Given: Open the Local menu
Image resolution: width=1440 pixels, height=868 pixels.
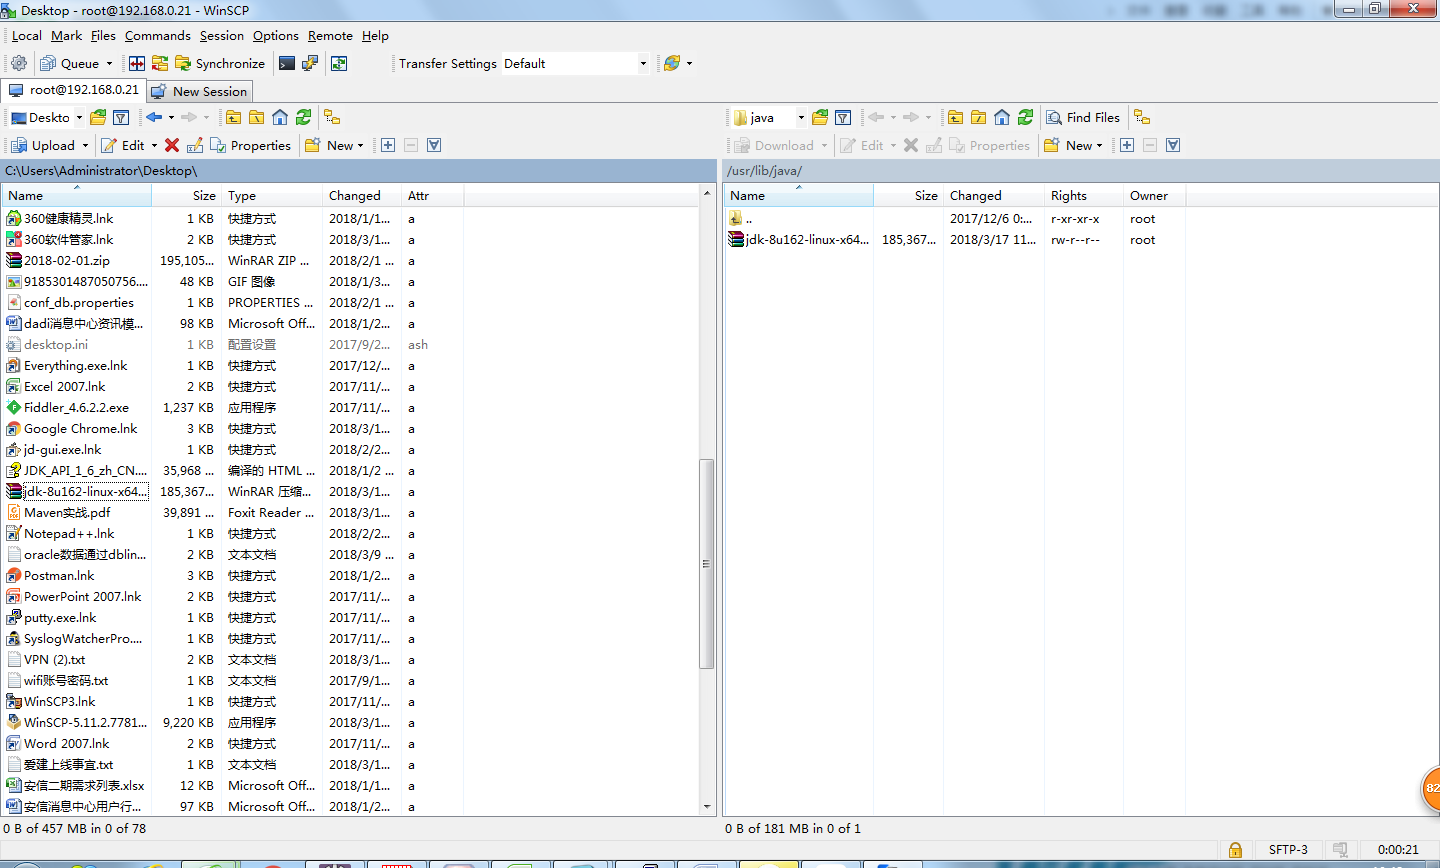Looking at the screenshot, I should [27, 35].
